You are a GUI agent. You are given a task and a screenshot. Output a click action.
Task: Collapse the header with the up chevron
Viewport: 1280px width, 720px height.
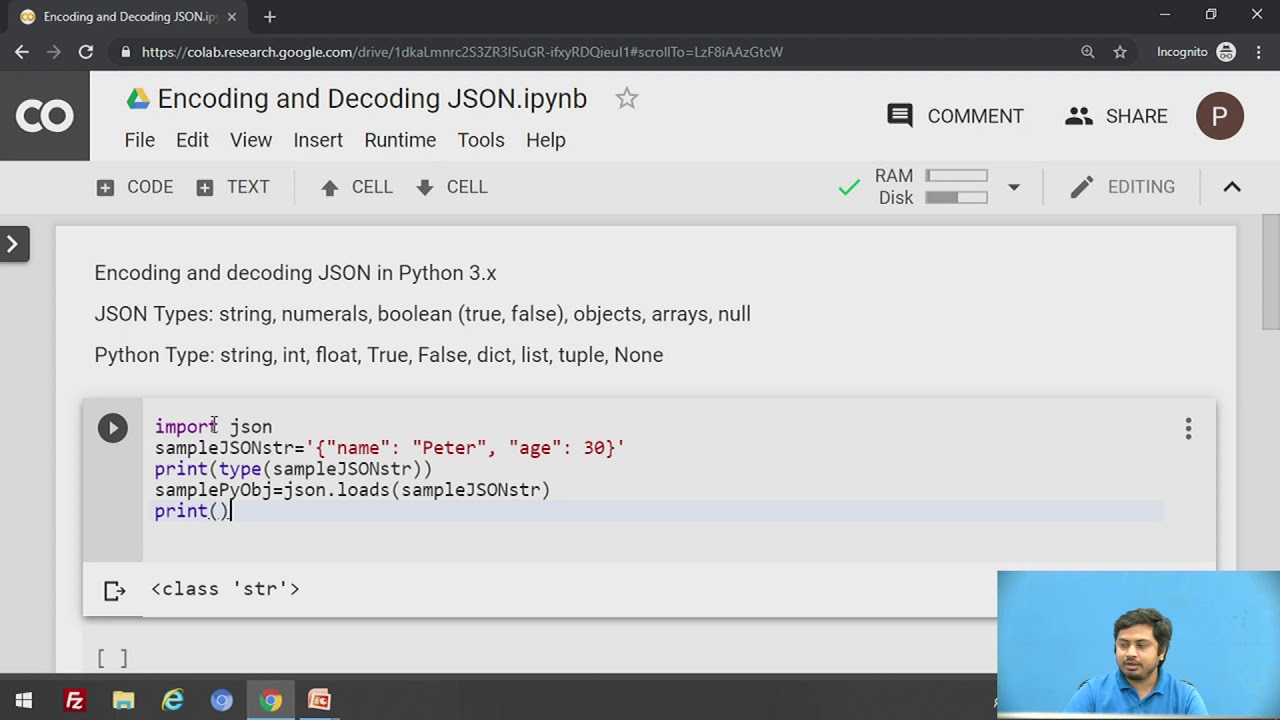[x=1232, y=187]
